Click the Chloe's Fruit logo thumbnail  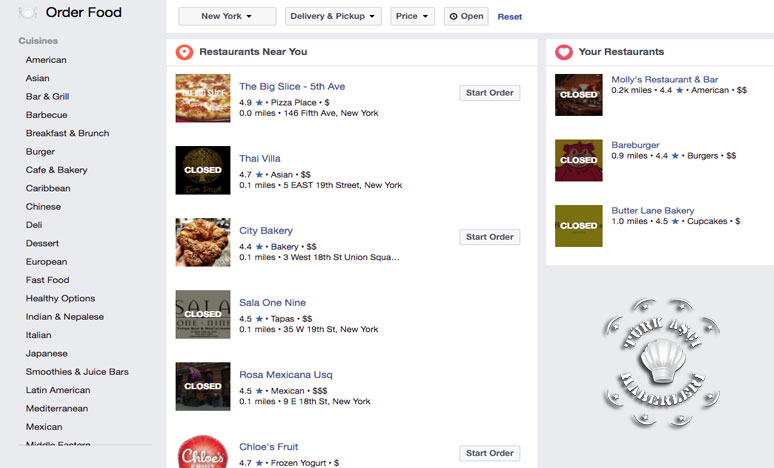pos(203,451)
